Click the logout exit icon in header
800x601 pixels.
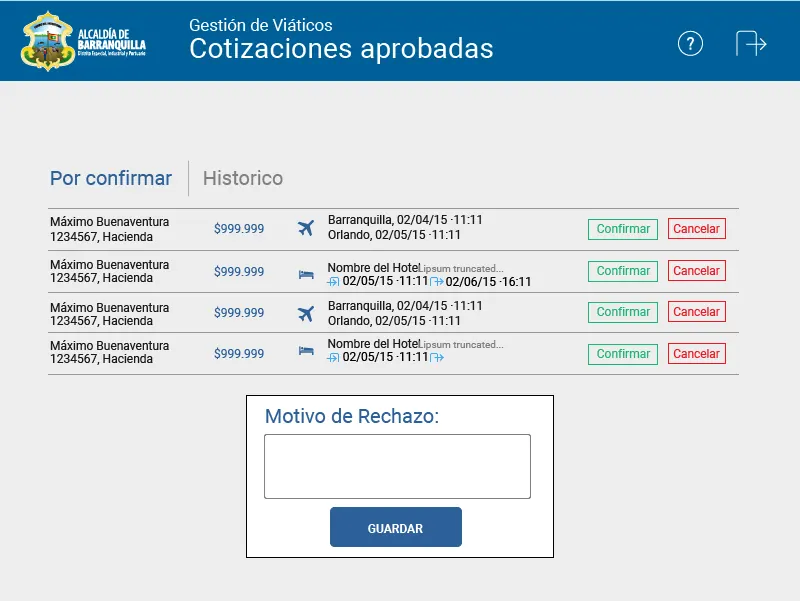coord(751,44)
